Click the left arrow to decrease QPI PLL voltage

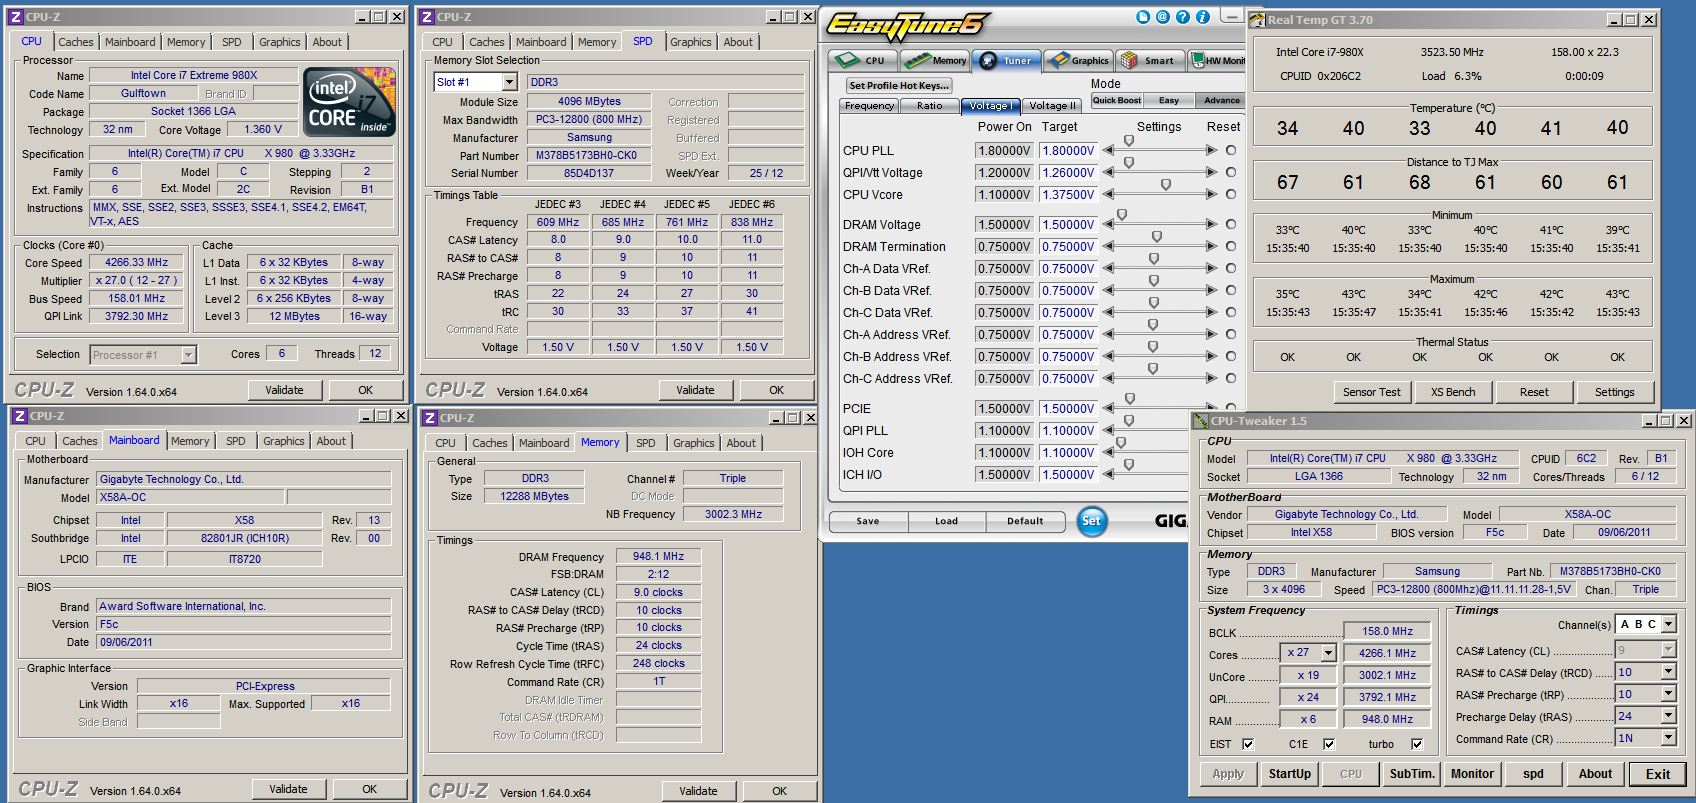[x=1109, y=430]
